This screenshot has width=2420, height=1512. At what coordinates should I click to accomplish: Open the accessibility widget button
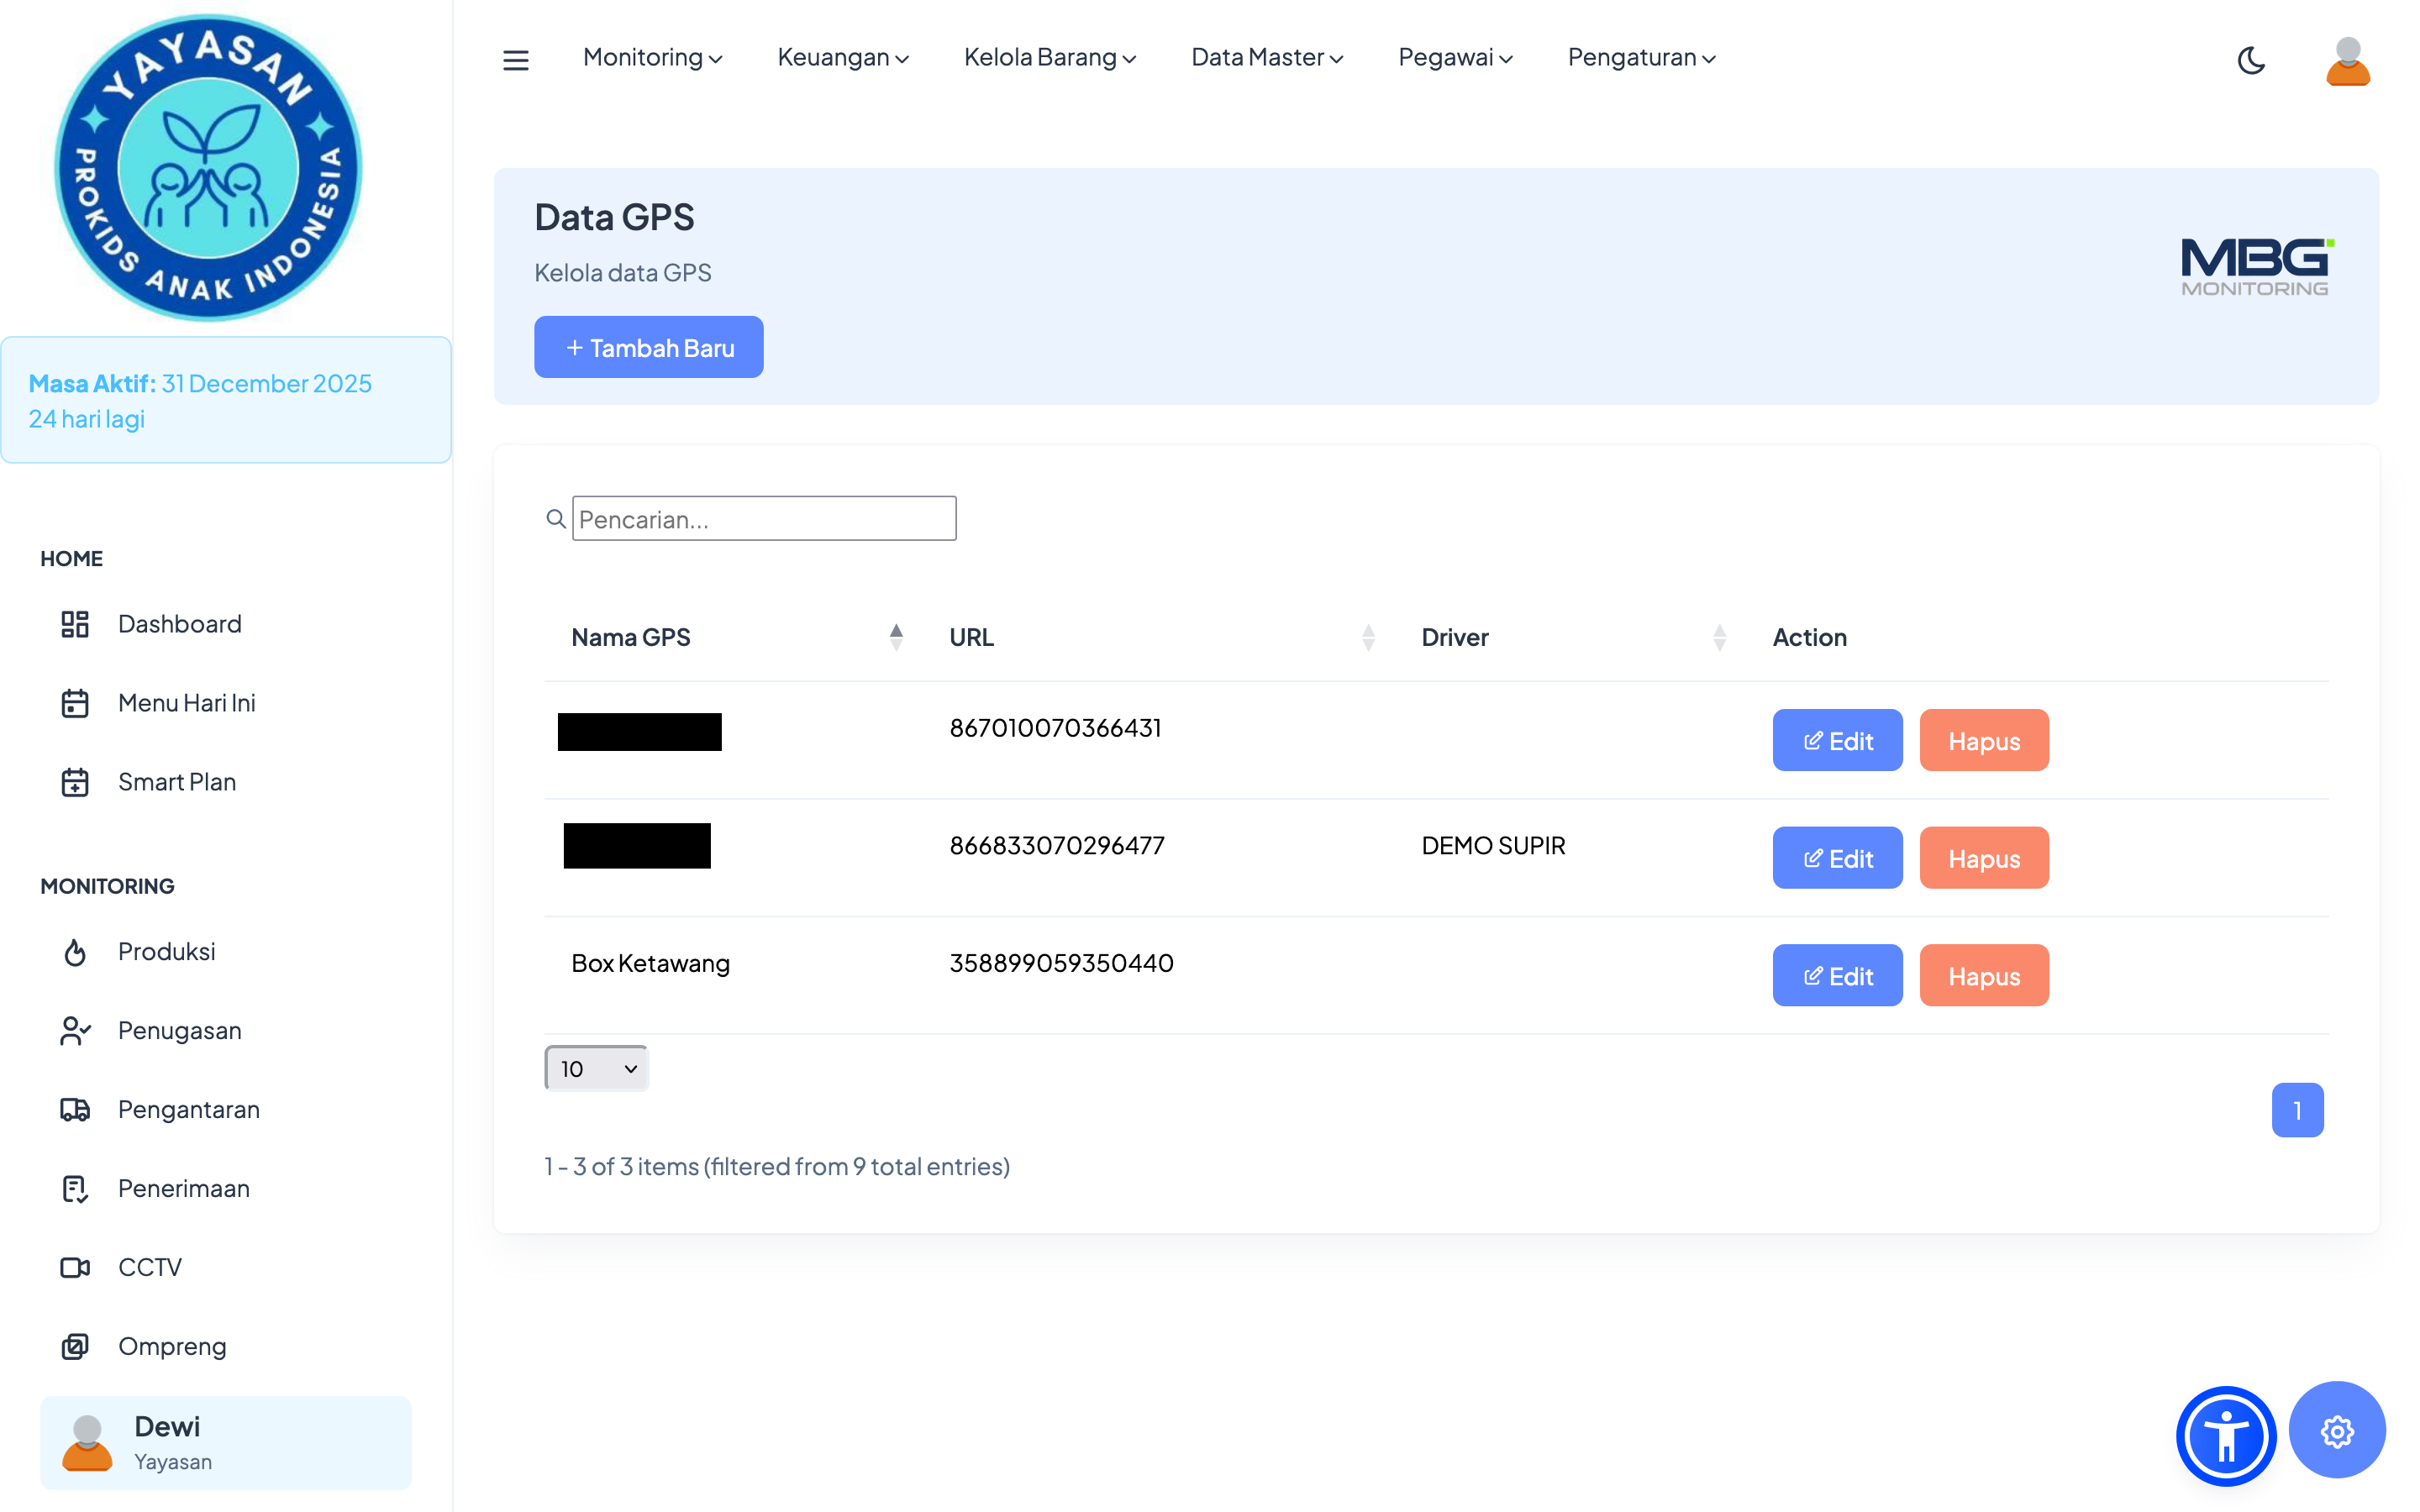point(2225,1435)
